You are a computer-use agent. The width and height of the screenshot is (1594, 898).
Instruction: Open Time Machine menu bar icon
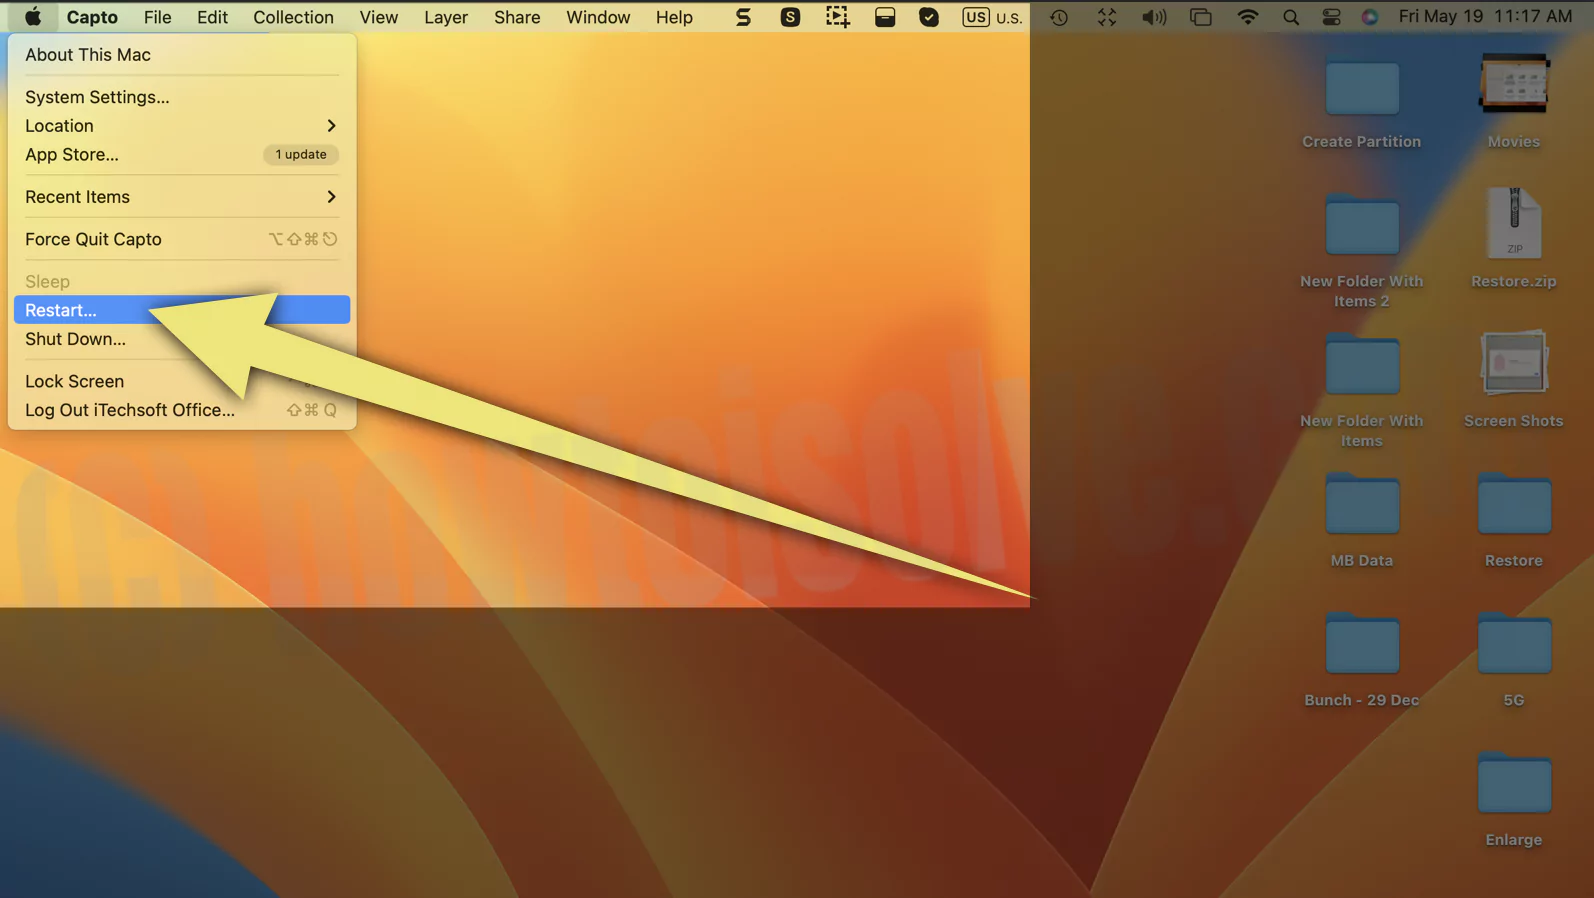tap(1059, 17)
